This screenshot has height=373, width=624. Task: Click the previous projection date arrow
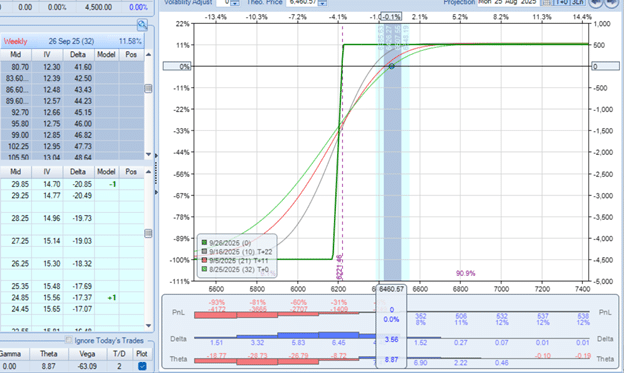[x=595, y=2]
